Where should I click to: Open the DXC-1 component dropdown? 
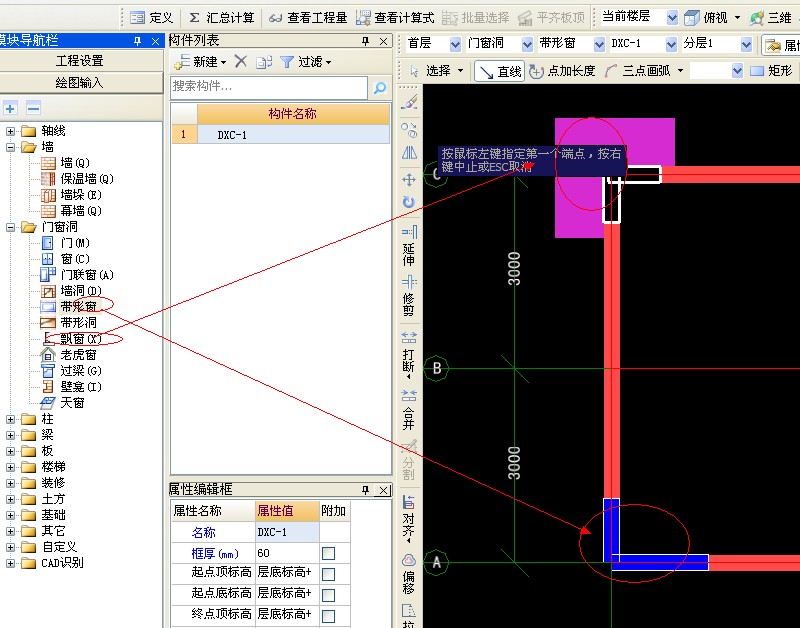671,44
